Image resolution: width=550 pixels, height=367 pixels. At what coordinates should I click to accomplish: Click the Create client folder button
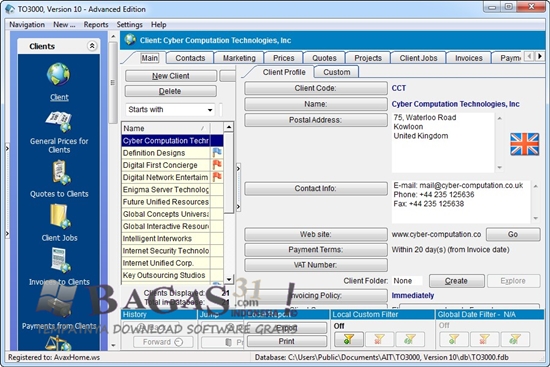456,281
